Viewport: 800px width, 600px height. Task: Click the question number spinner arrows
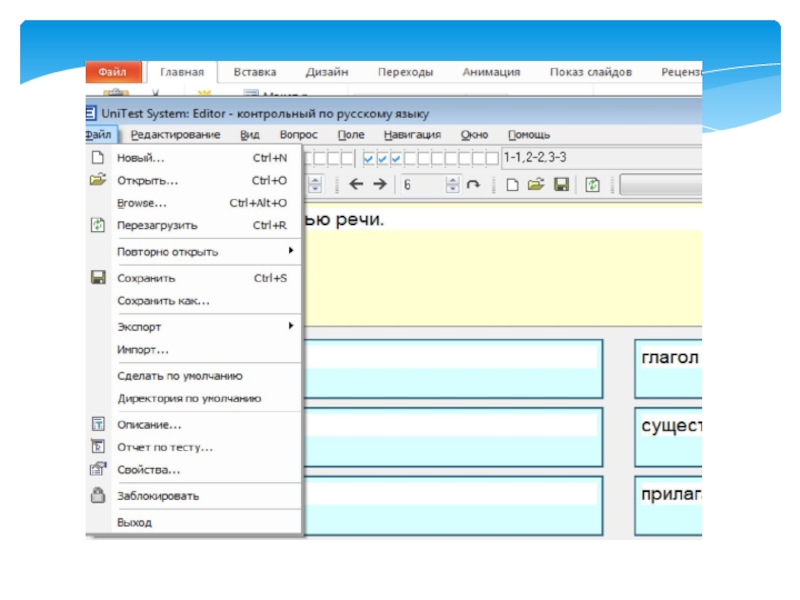(x=453, y=185)
